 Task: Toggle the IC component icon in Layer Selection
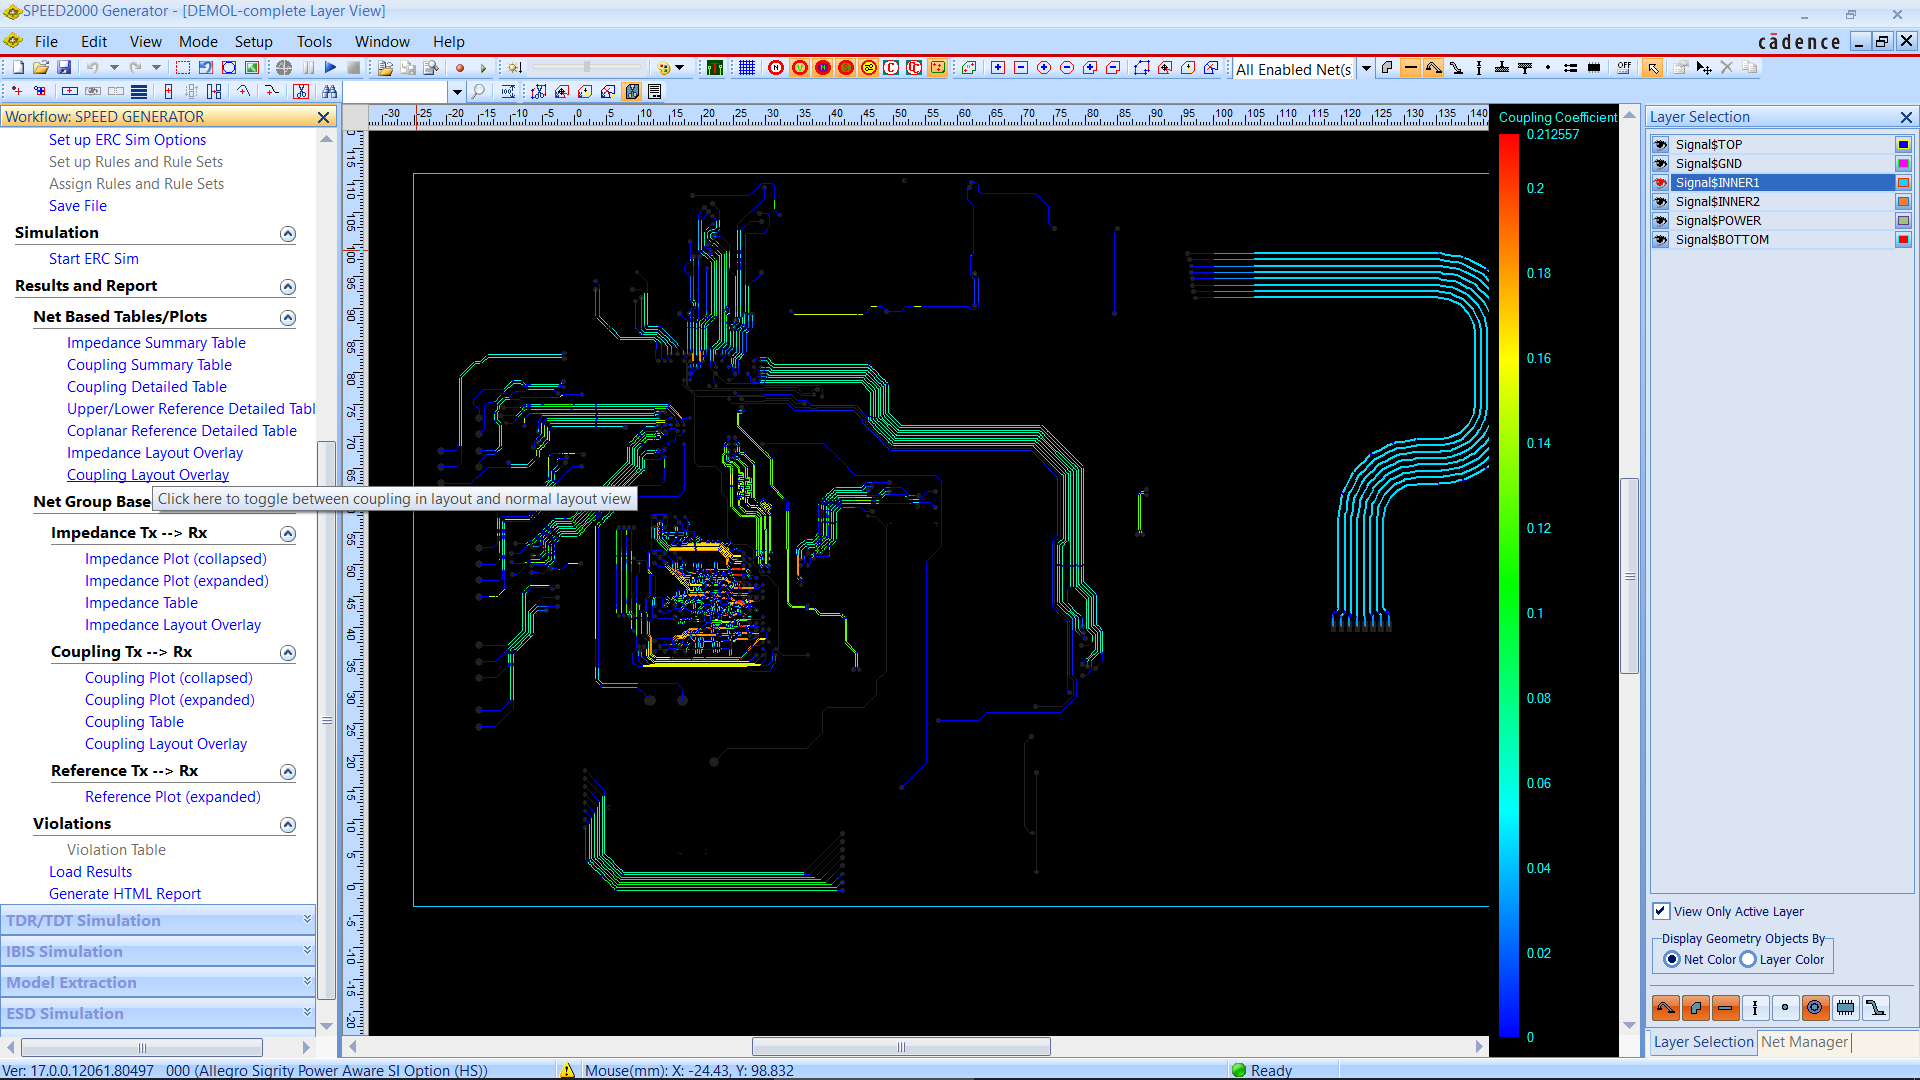pyautogui.click(x=1845, y=1008)
